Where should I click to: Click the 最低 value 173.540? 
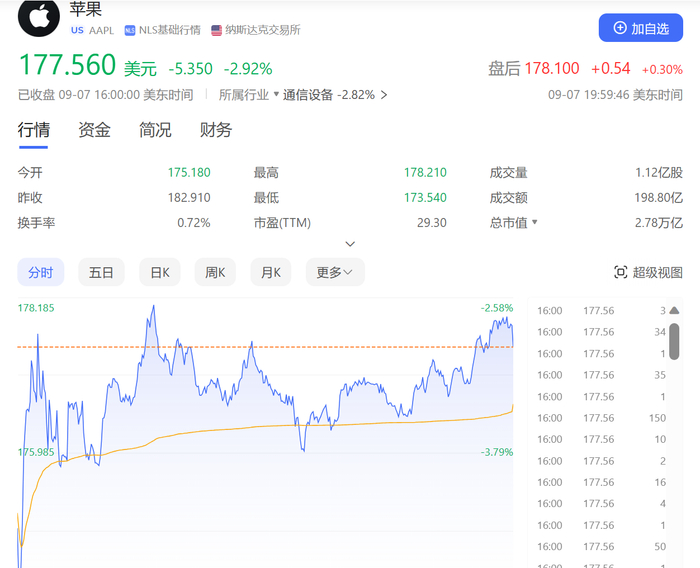(x=425, y=197)
